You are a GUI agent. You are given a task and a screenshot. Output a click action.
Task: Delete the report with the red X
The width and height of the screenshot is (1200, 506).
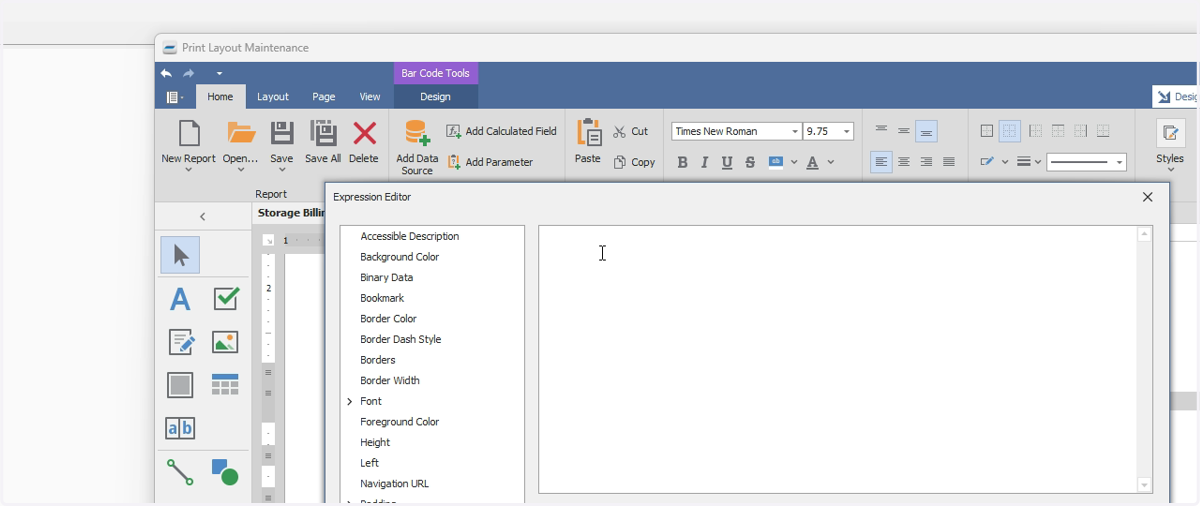point(364,133)
